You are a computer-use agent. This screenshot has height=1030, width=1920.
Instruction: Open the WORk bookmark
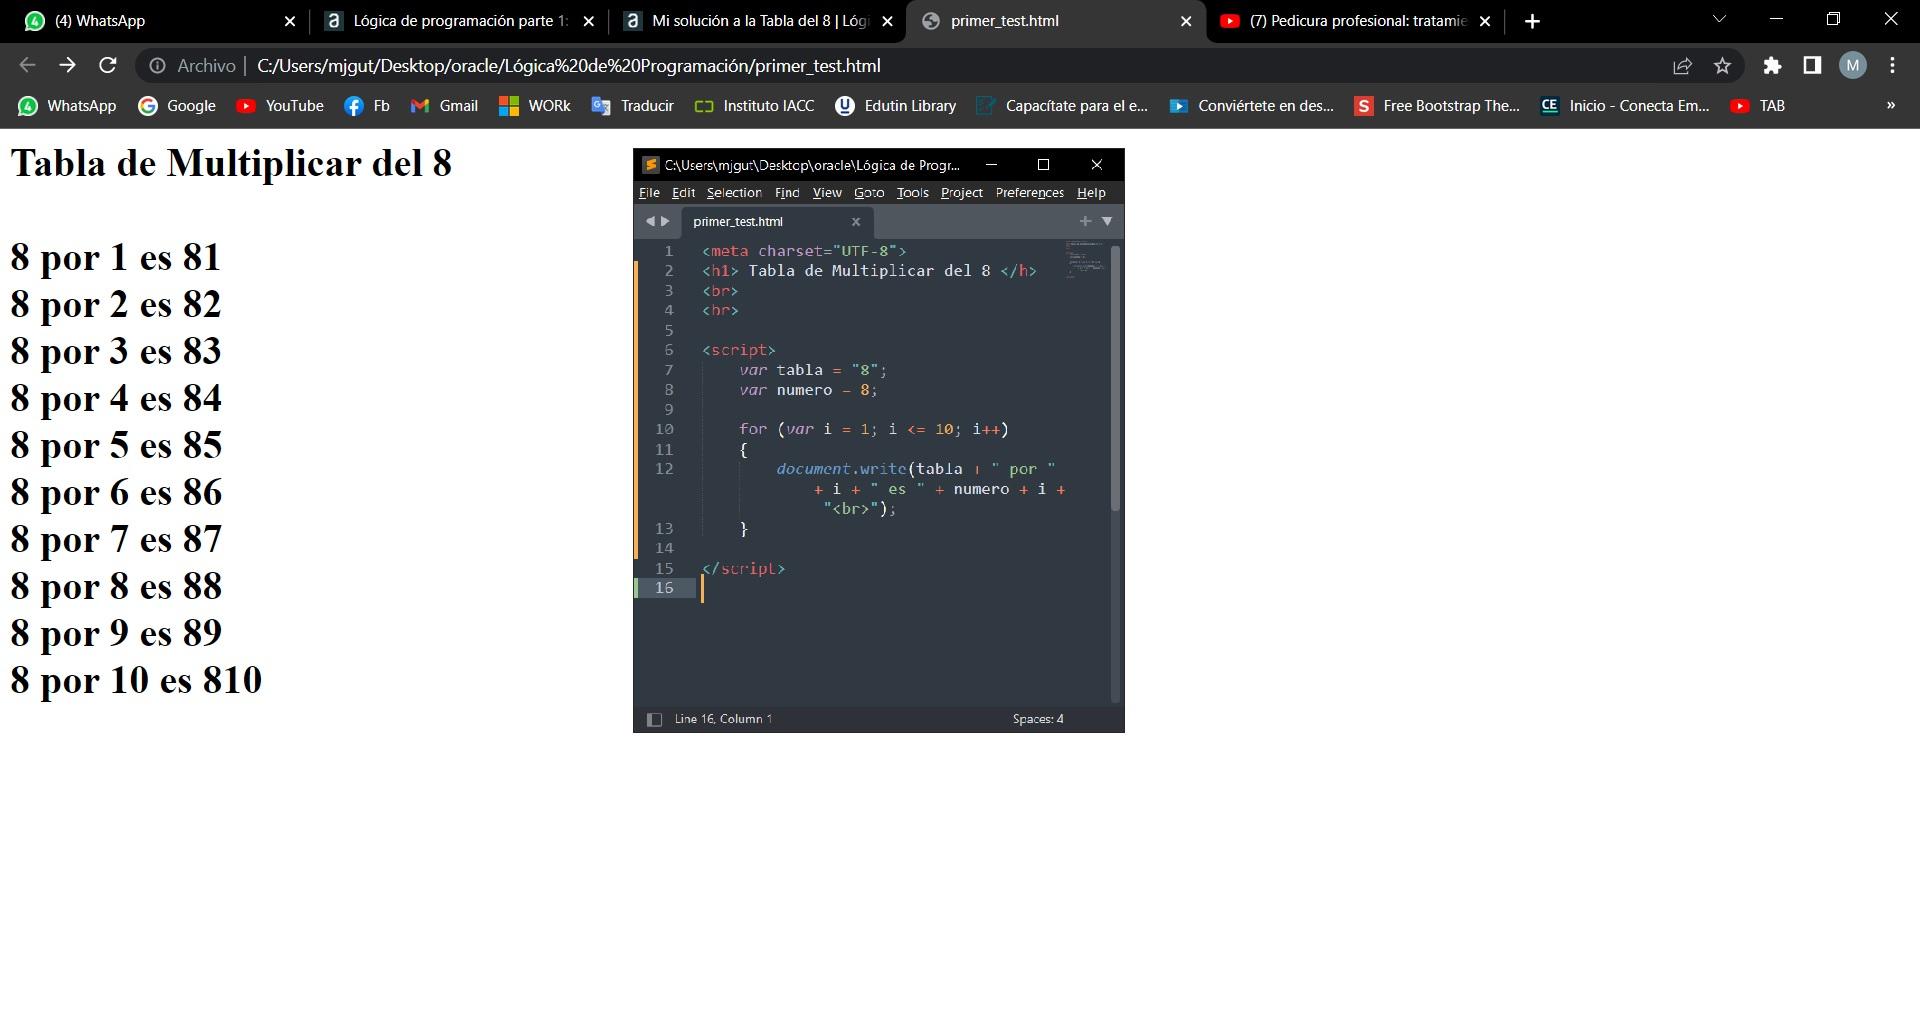[x=535, y=106]
